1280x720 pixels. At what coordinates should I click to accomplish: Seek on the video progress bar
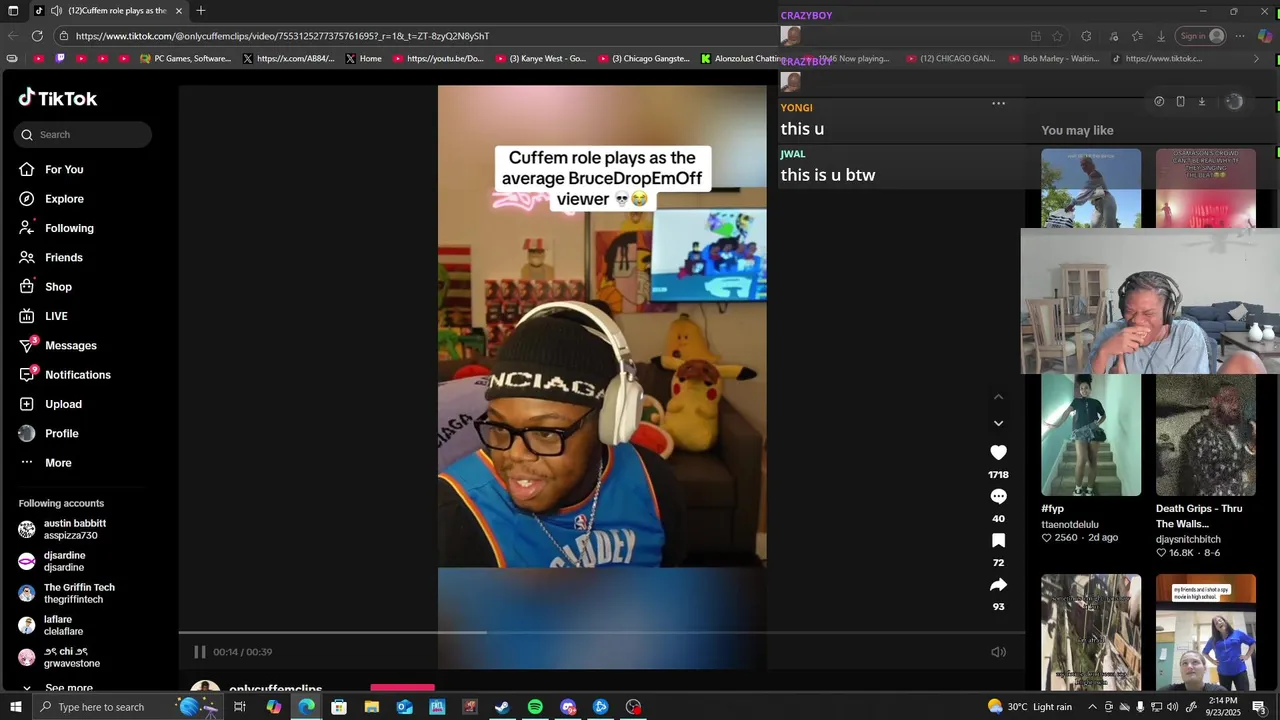click(602, 632)
